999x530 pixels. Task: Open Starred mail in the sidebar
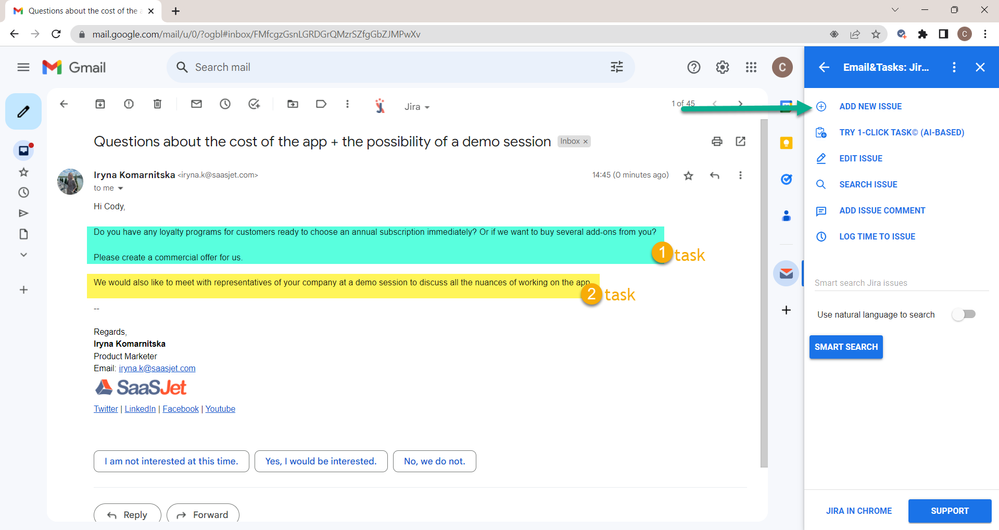(x=24, y=172)
